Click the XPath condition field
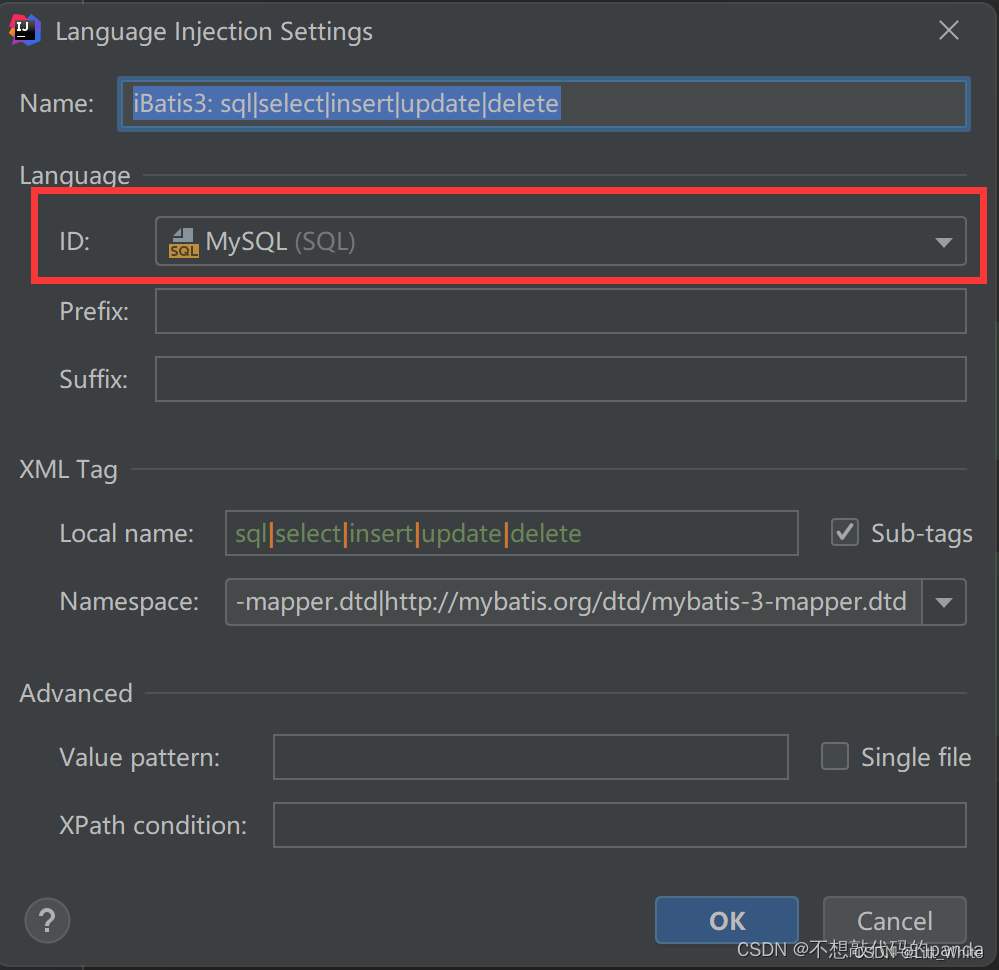This screenshot has height=970, width=999. pyautogui.click(x=620, y=825)
